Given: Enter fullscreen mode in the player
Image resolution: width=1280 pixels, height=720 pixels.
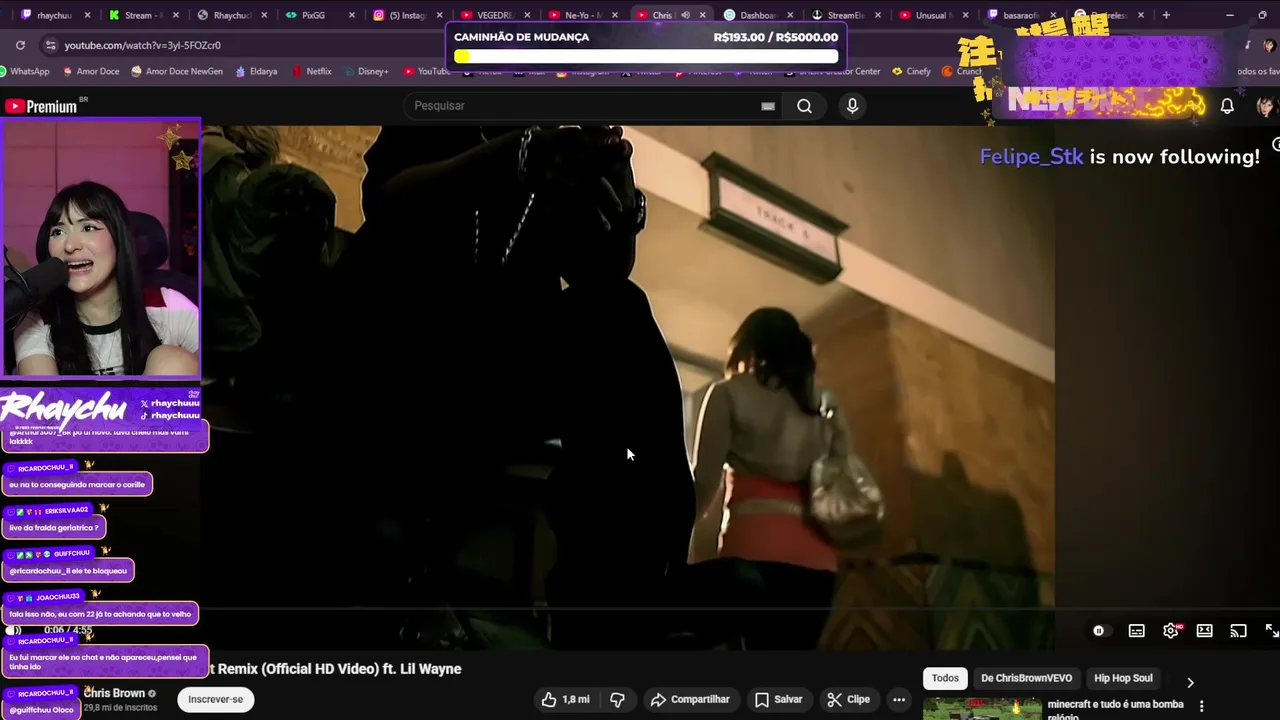Looking at the screenshot, I should pyautogui.click(x=1272, y=630).
